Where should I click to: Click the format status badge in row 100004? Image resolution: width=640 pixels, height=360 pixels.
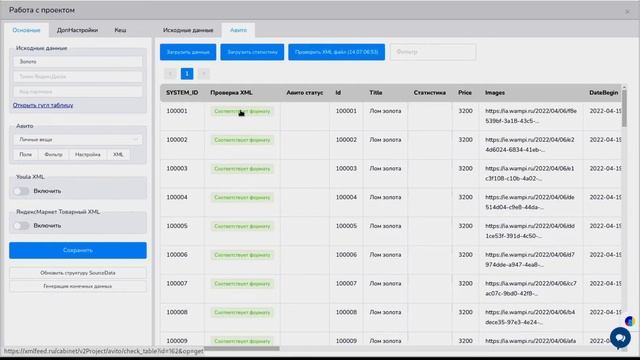(x=242, y=198)
